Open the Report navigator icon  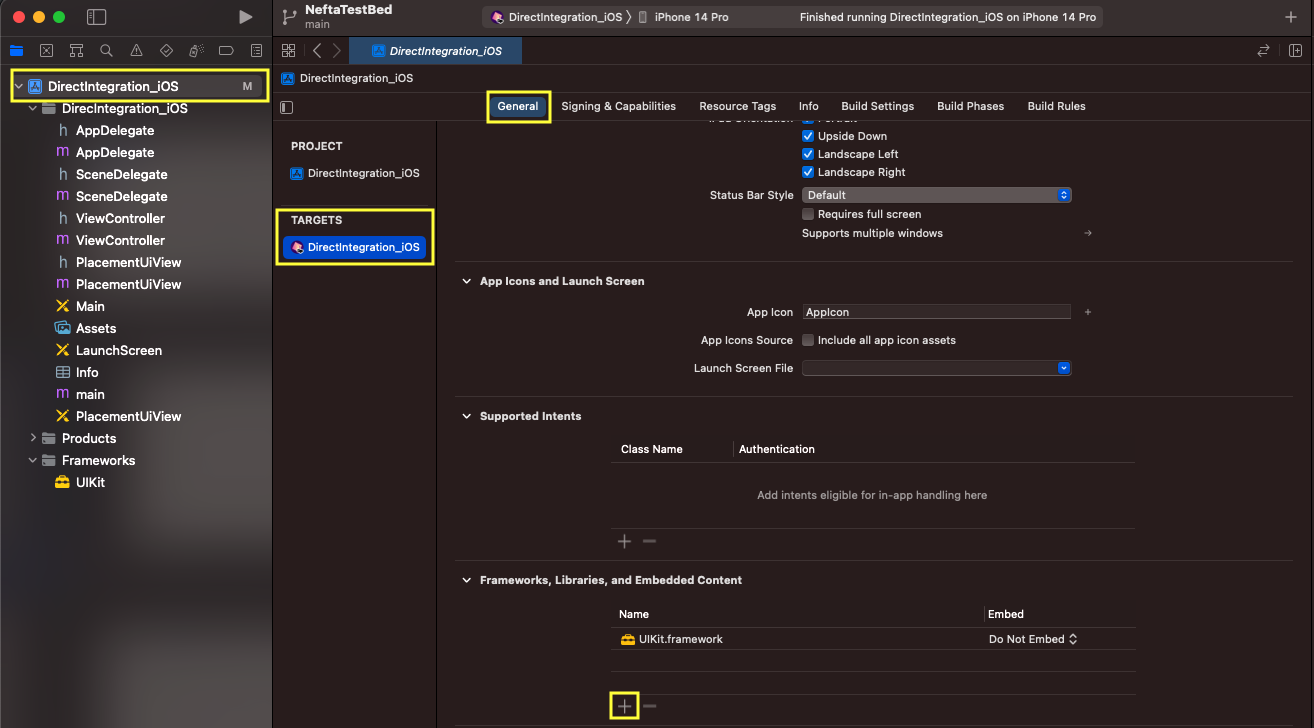(x=256, y=50)
